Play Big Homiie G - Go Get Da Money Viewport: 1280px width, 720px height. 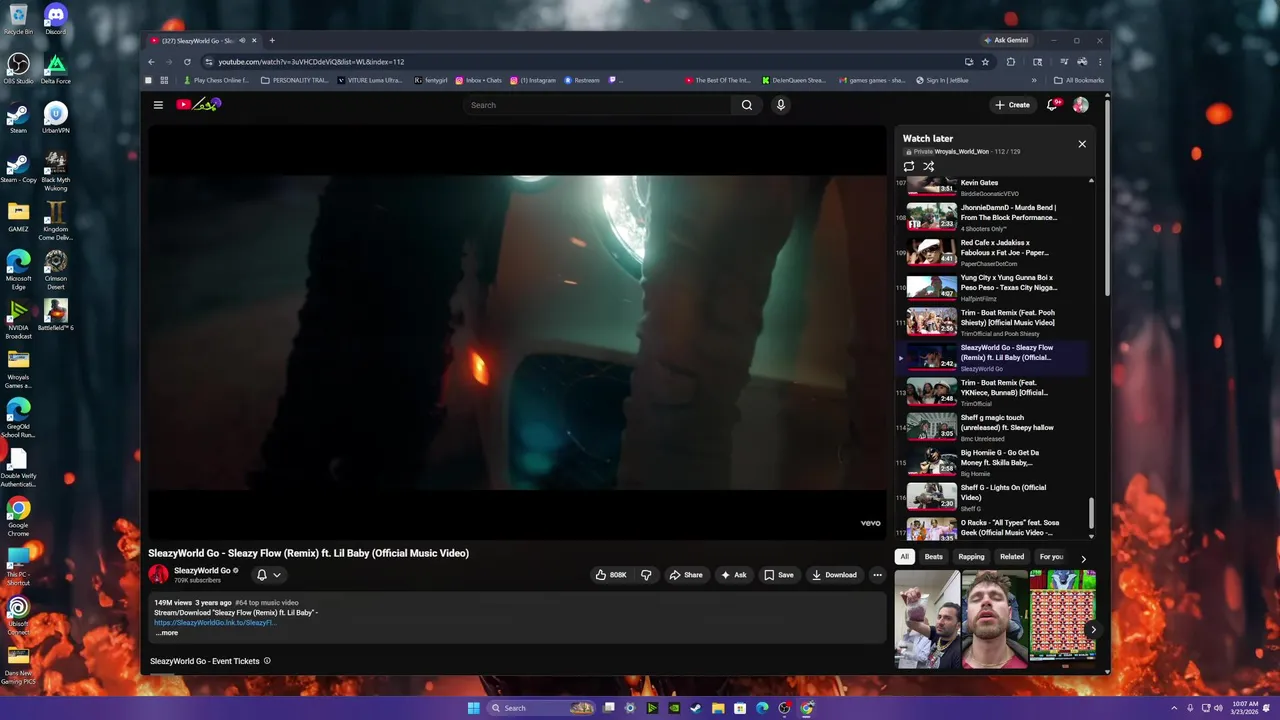tap(990, 462)
